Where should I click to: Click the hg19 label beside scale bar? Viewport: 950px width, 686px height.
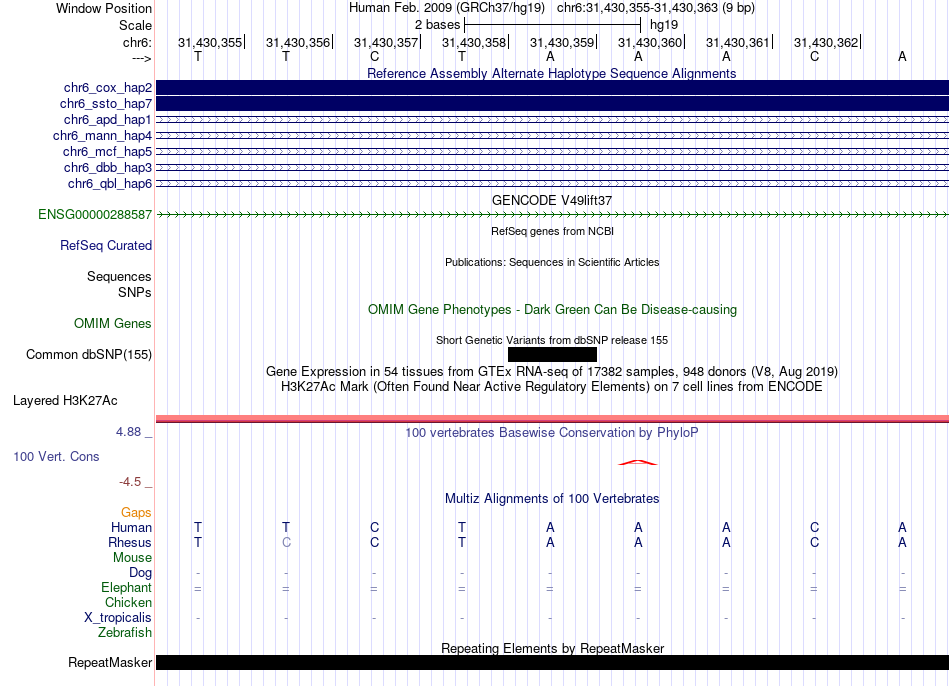coord(663,25)
